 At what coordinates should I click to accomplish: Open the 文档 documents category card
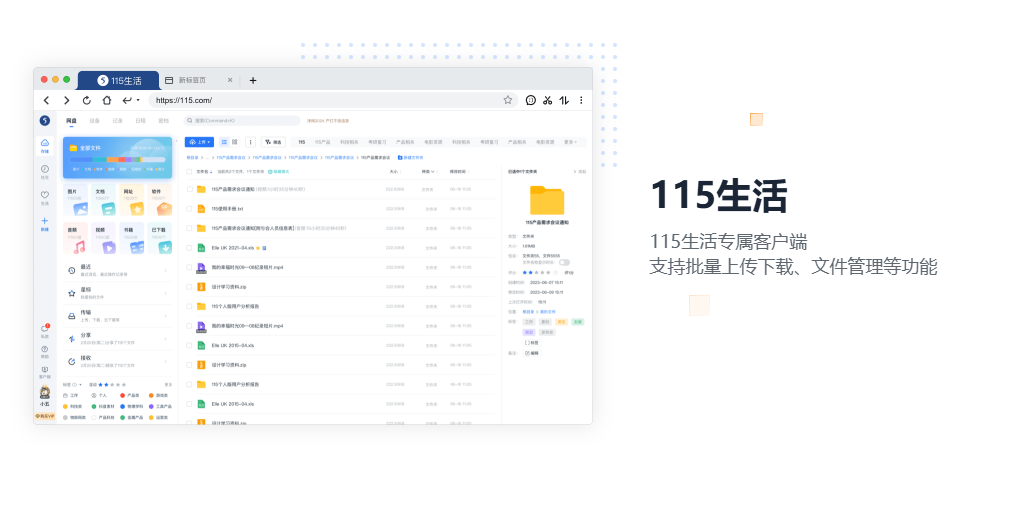coord(104,200)
